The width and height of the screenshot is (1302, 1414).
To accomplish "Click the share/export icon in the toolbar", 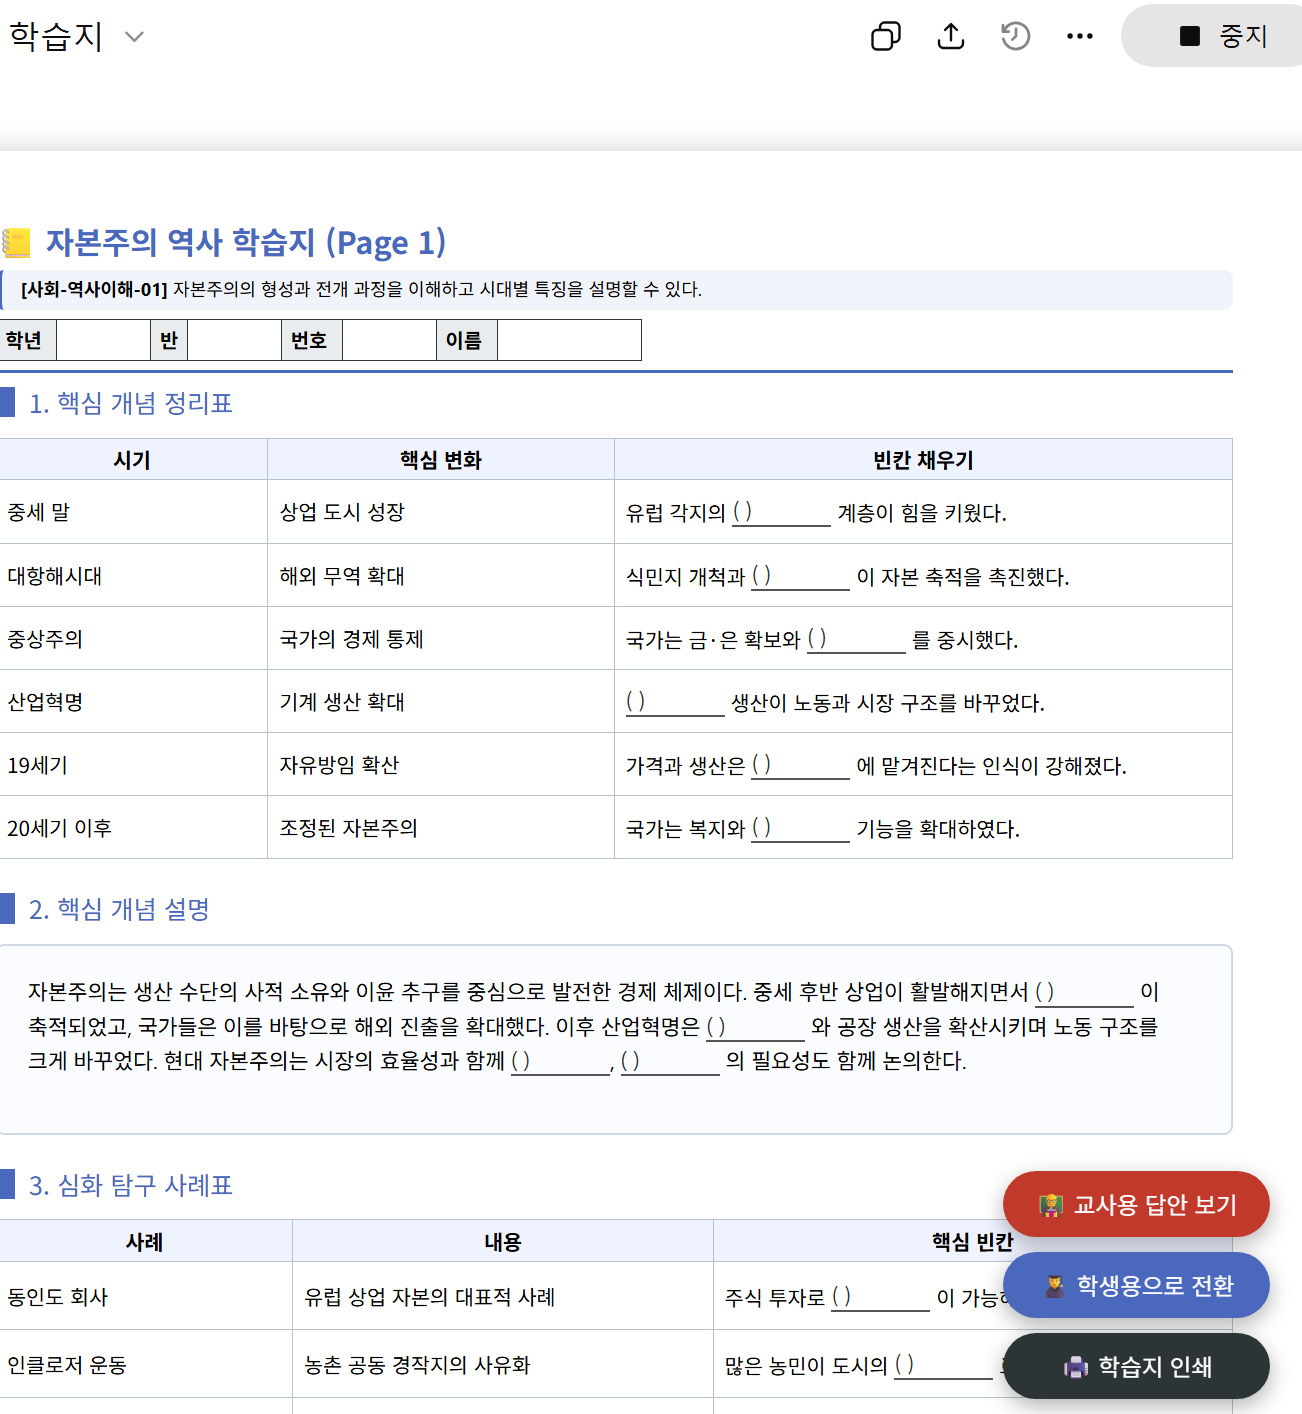I will pos(950,36).
